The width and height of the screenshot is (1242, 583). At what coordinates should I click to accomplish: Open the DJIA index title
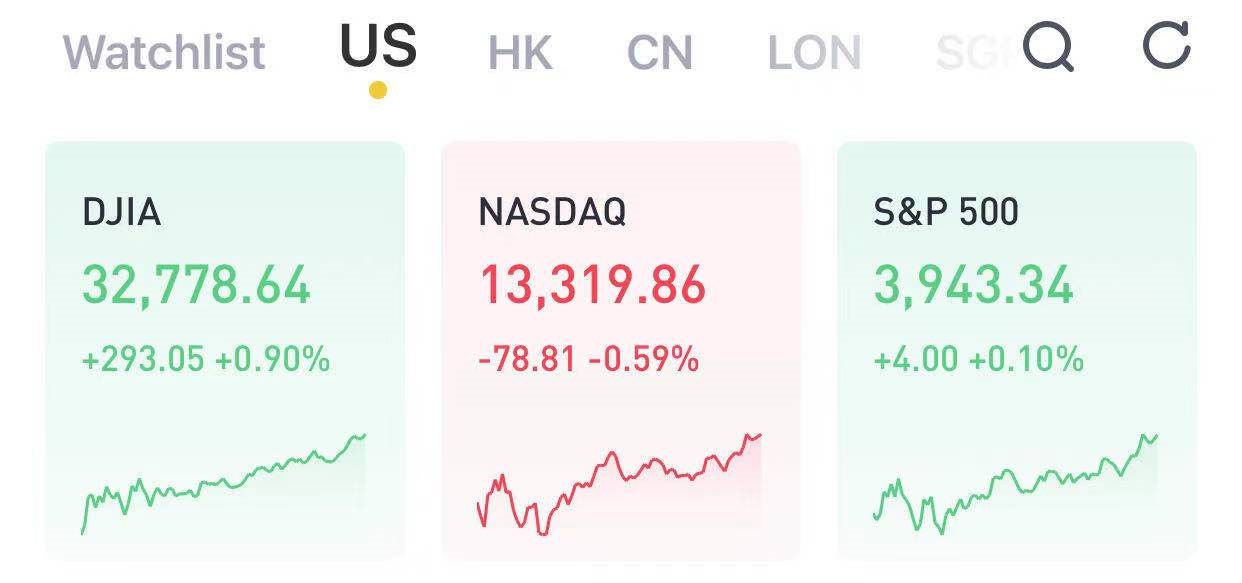pos(121,212)
